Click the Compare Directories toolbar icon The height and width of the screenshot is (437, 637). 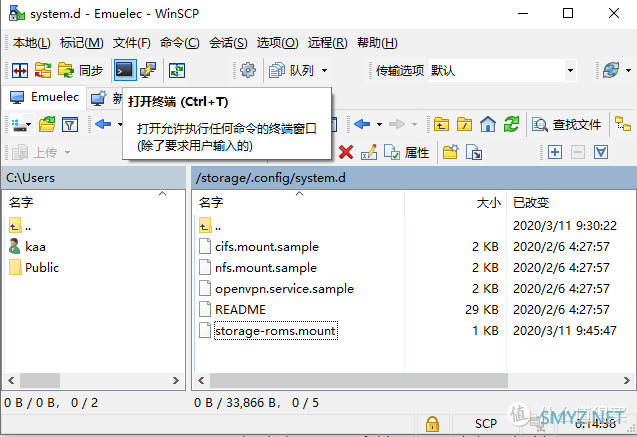click(x=20, y=71)
